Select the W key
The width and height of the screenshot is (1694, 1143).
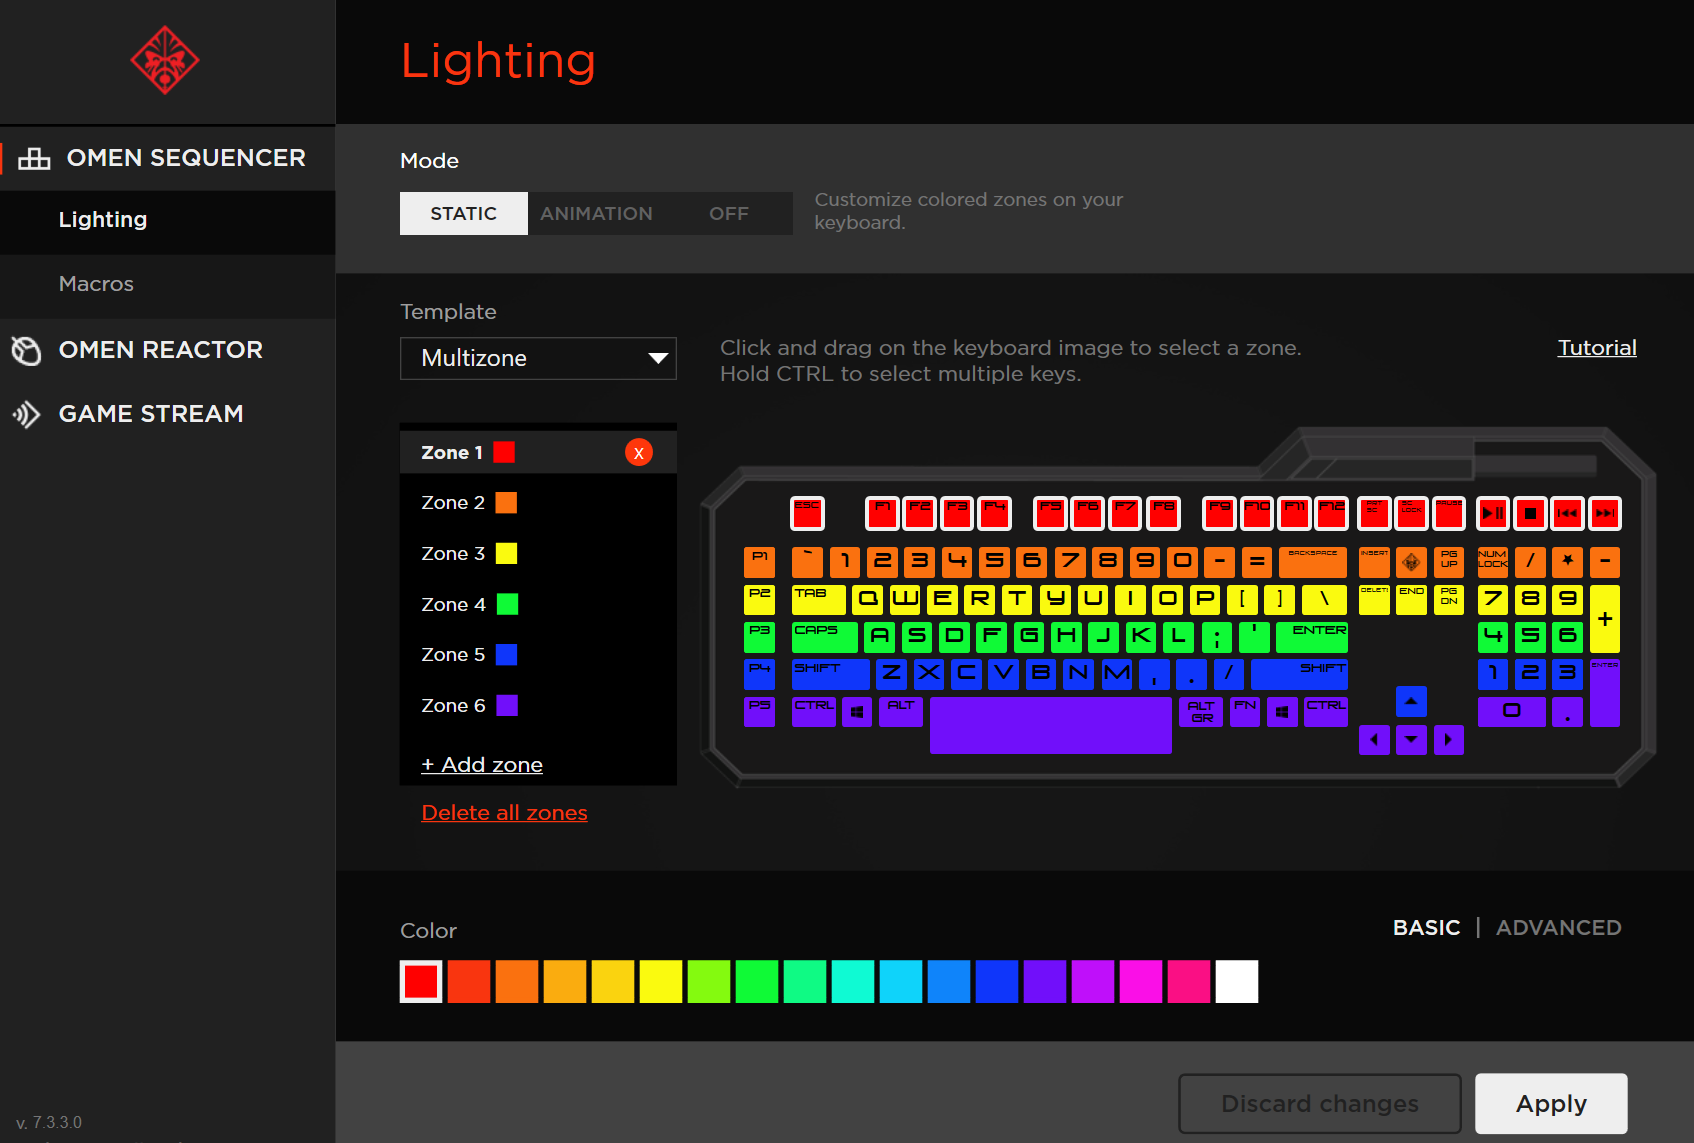(905, 600)
